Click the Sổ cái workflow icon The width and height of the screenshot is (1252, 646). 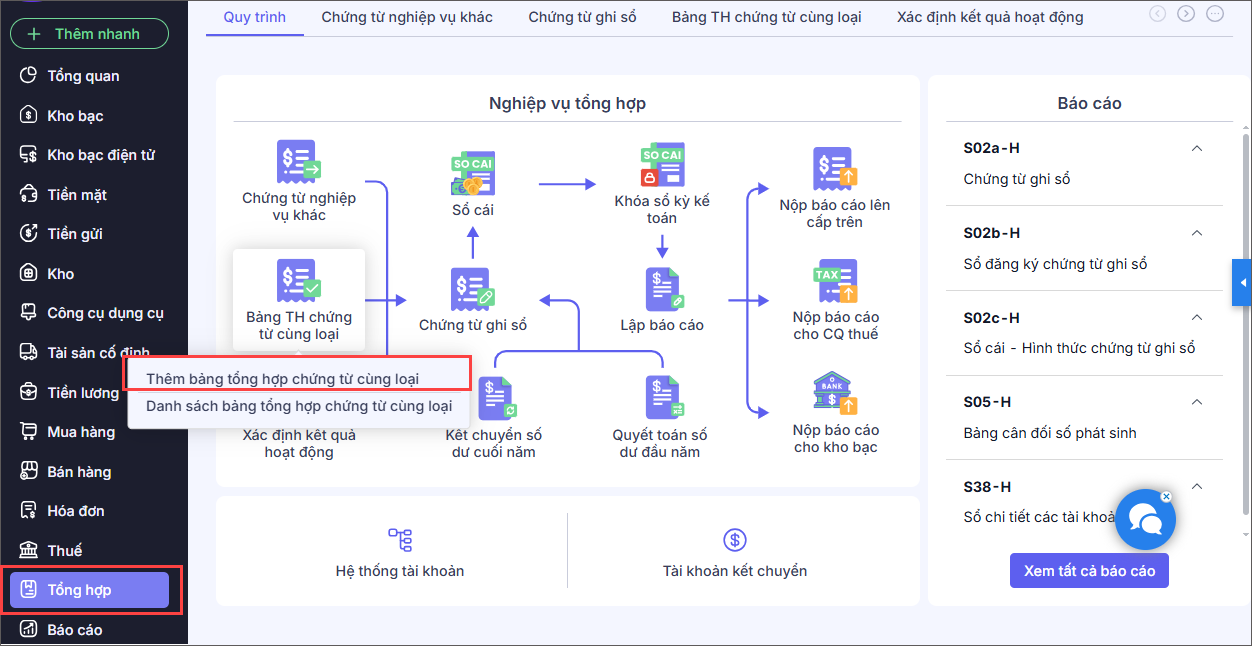(473, 173)
